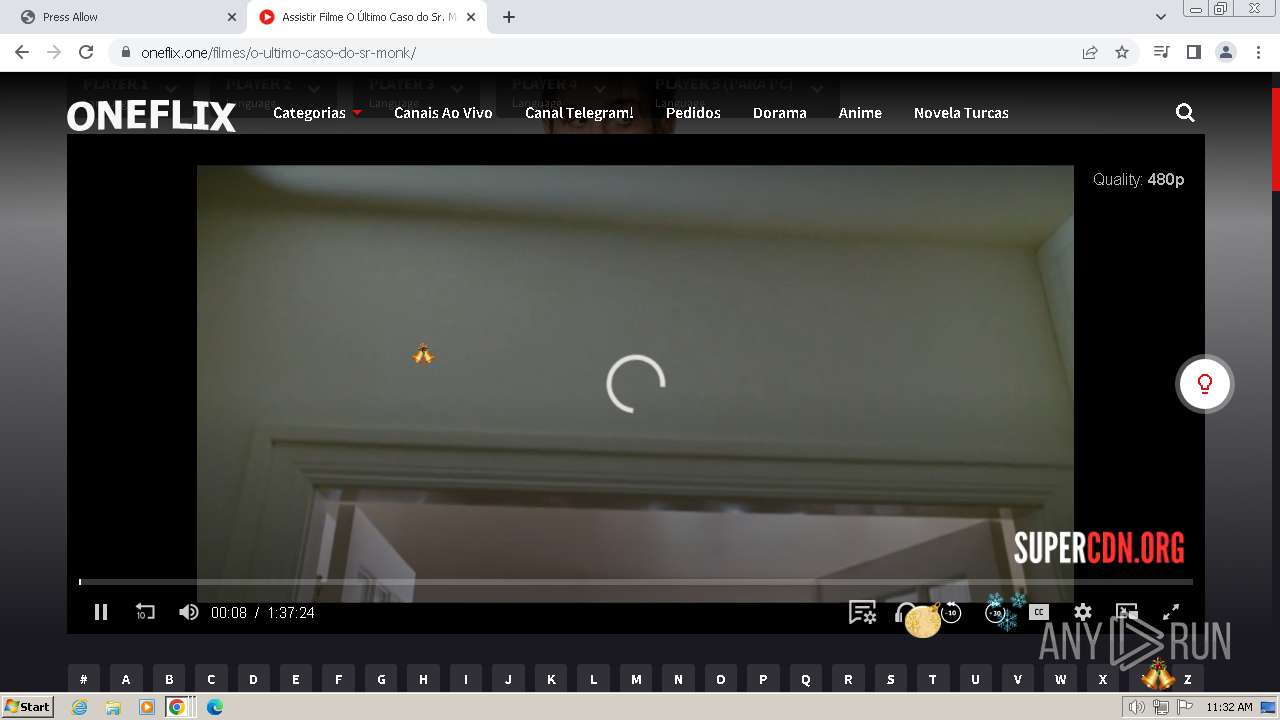Filter titles by letter G
The image size is (1280, 720).
coord(381,679)
